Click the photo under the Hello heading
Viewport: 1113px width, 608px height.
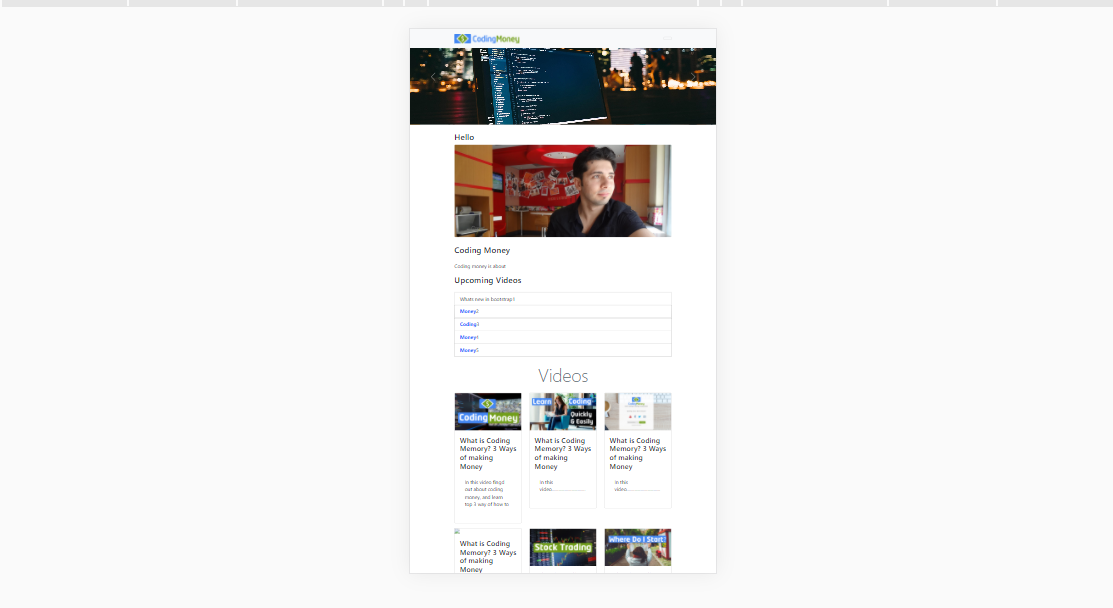562,190
